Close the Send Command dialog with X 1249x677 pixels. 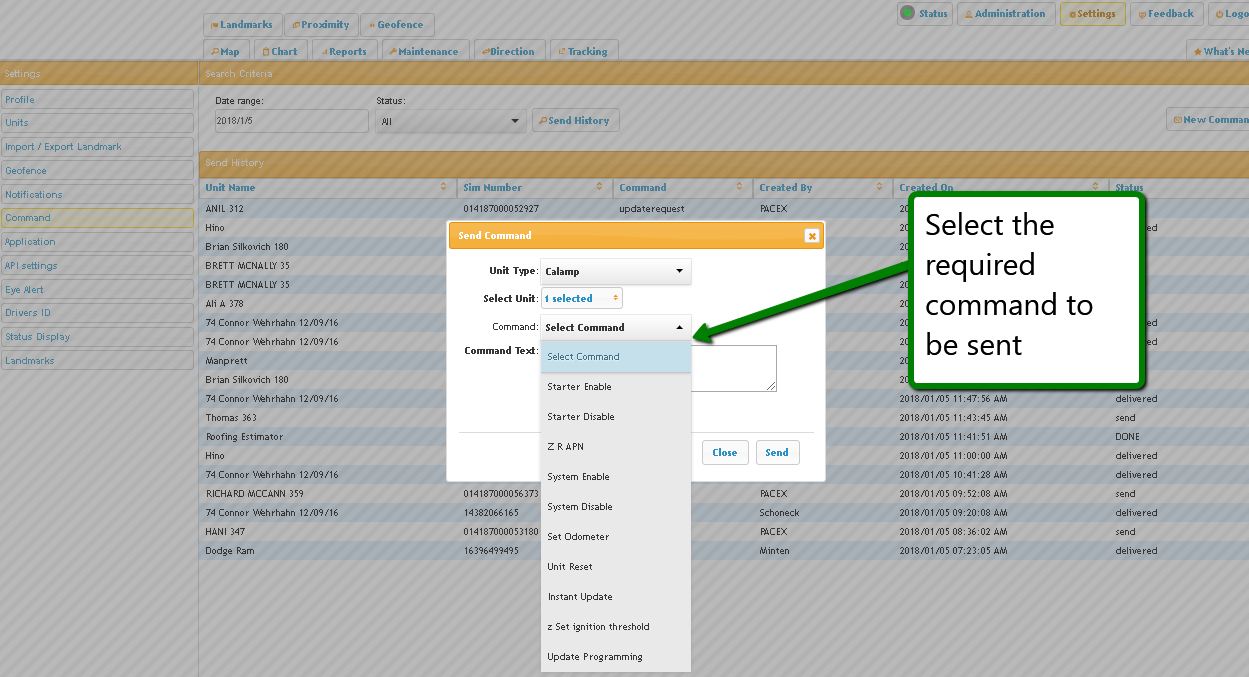[811, 236]
